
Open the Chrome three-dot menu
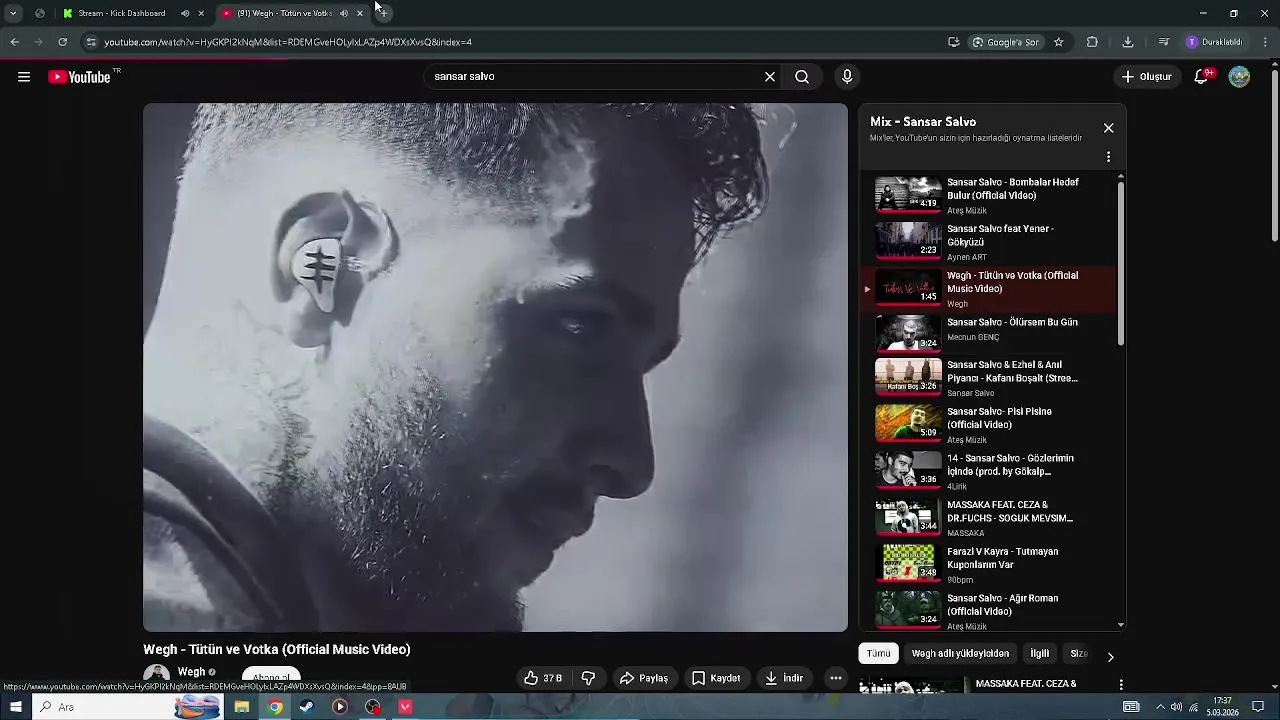[x=1266, y=42]
